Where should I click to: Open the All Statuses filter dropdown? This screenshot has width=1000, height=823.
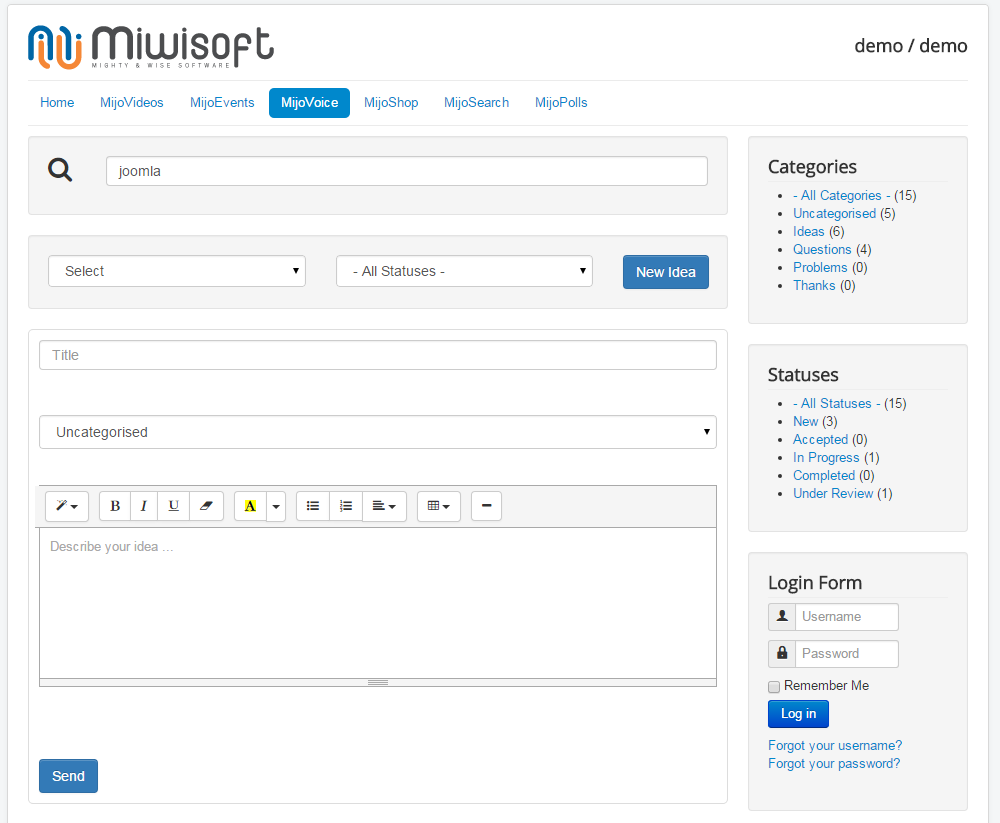464,271
